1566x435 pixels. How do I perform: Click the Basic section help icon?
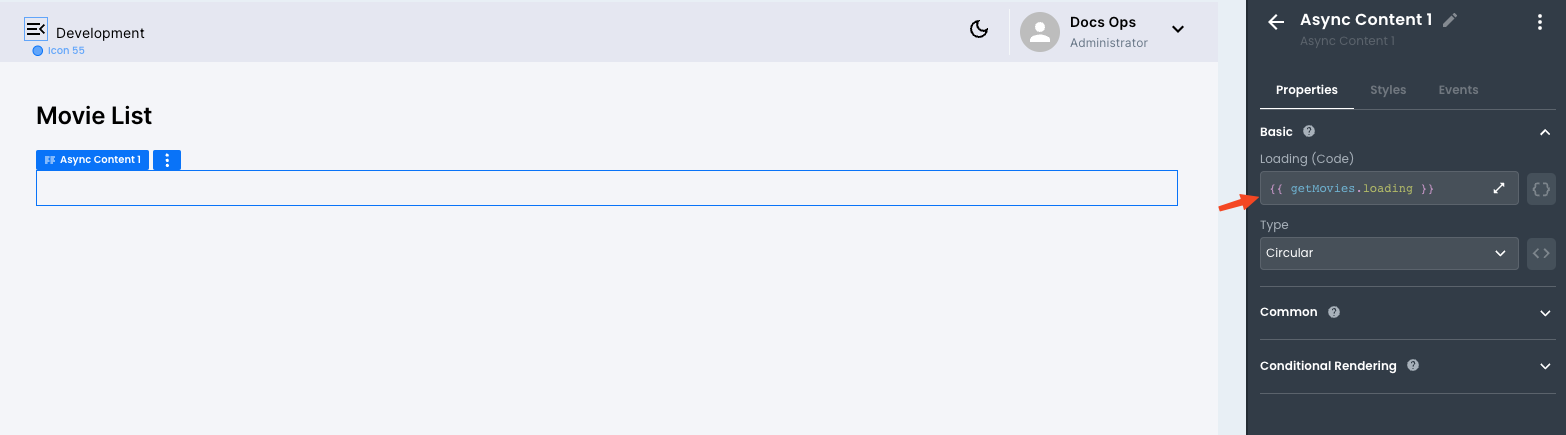[1309, 131]
